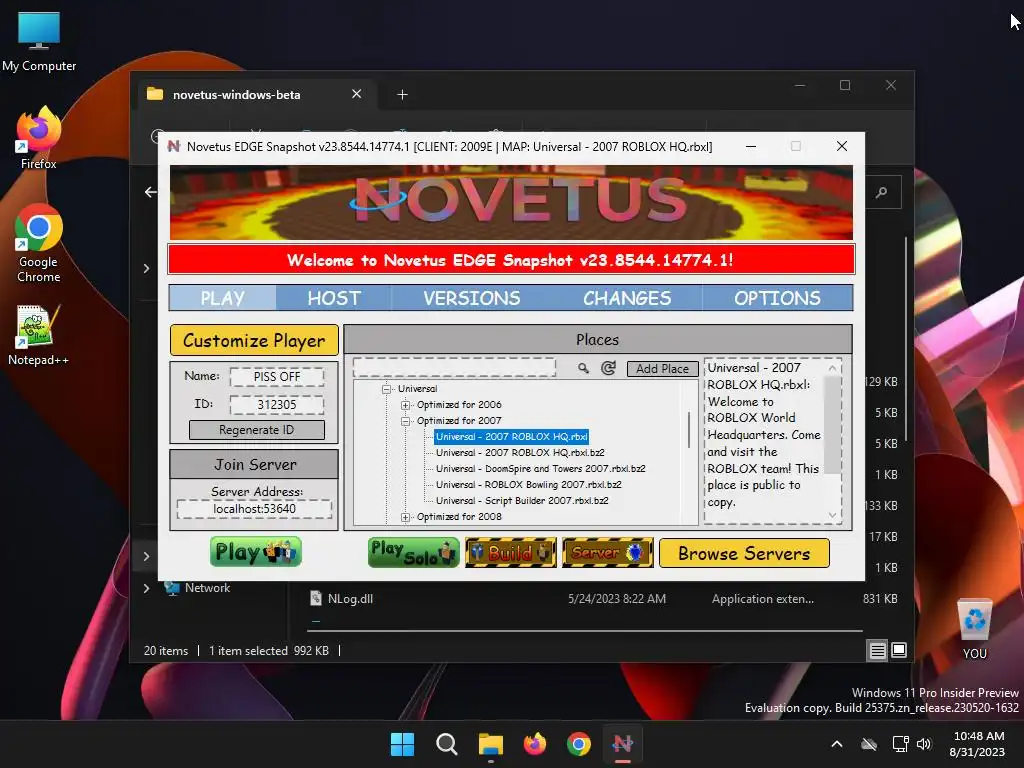The height and width of the screenshot is (768, 1024).
Task: Open the OPTIONS tab
Action: coord(777,298)
